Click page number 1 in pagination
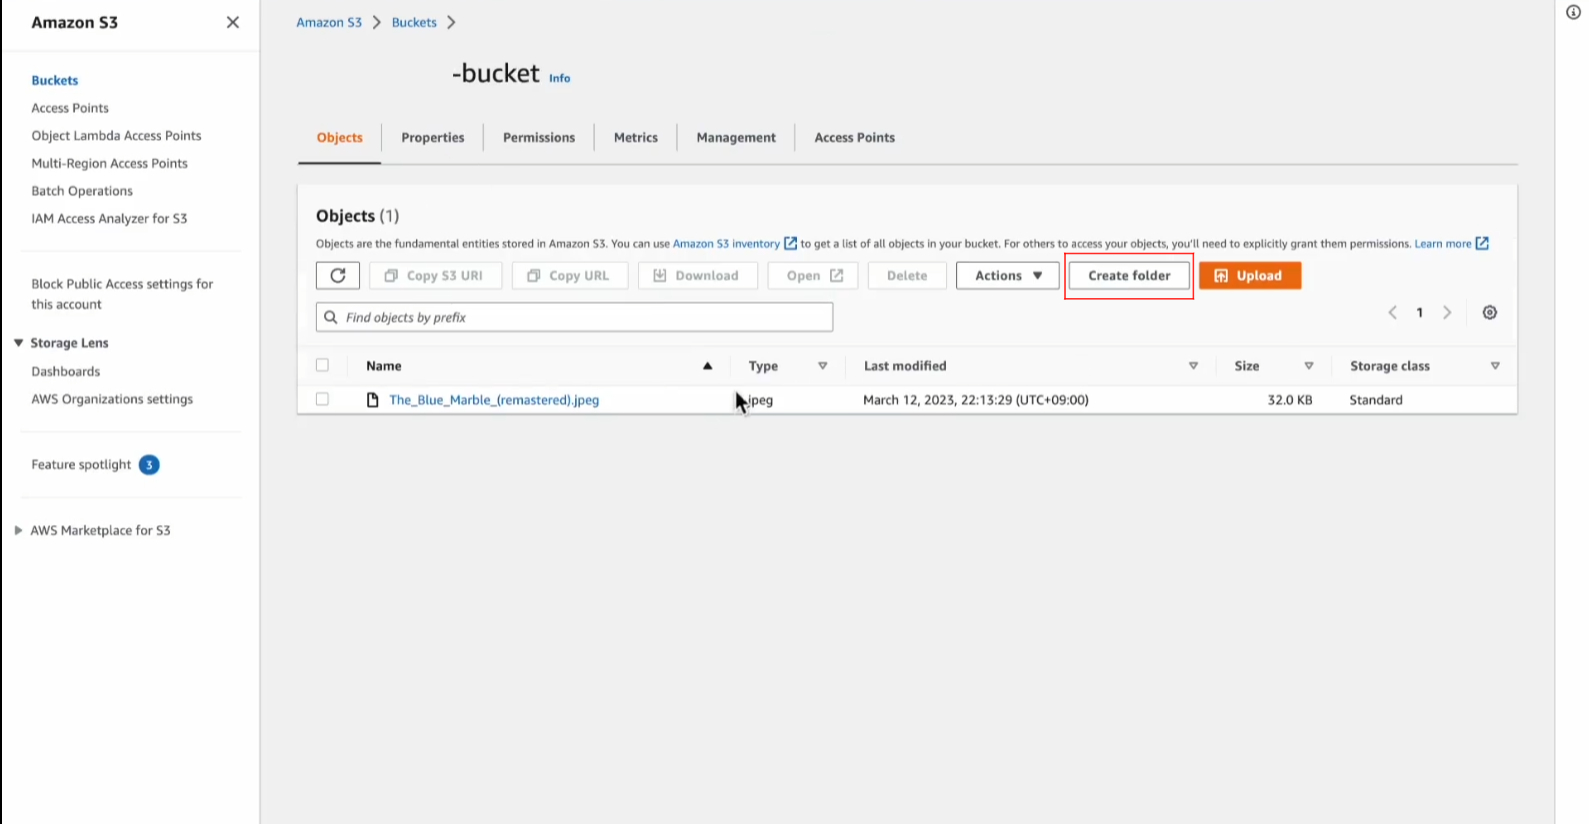This screenshot has height=824, width=1589. (1419, 313)
